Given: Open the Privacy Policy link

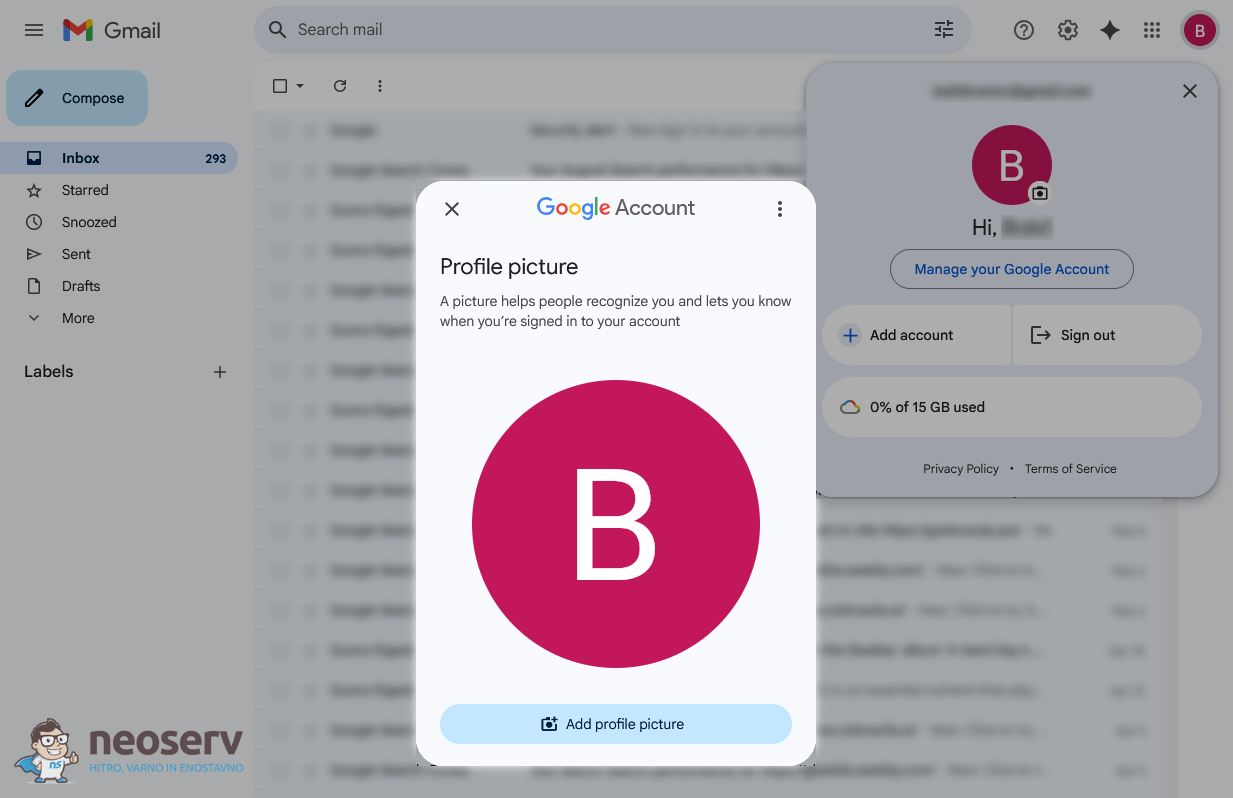Looking at the screenshot, I should 961,469.
